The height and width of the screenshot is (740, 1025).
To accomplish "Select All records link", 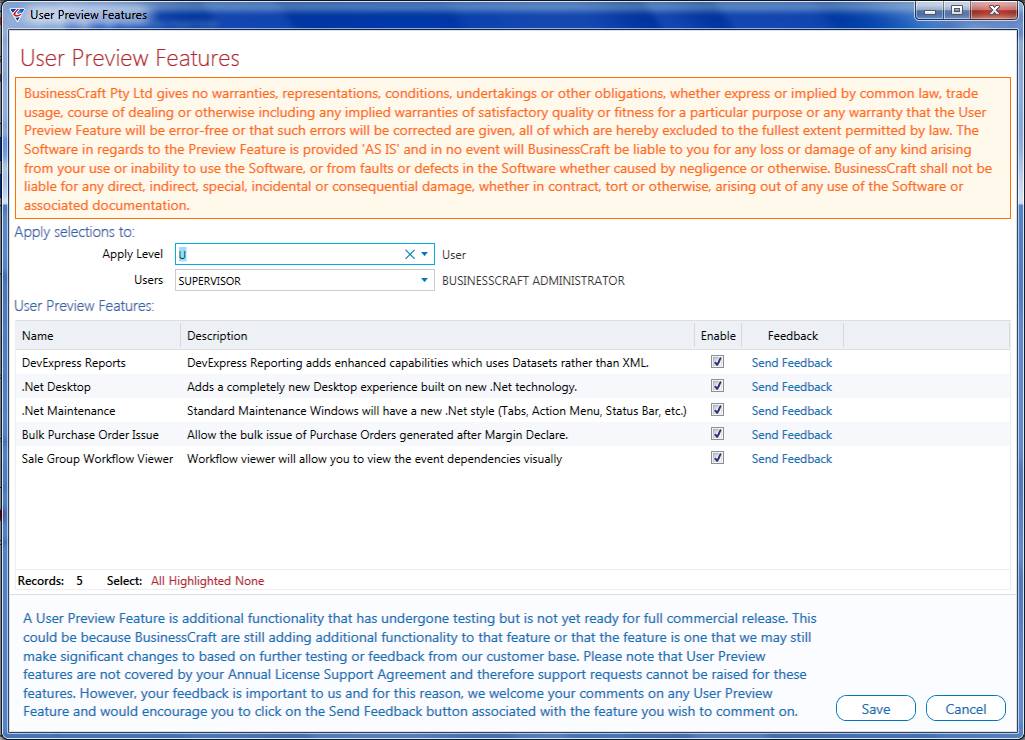I will click(158, 580).
